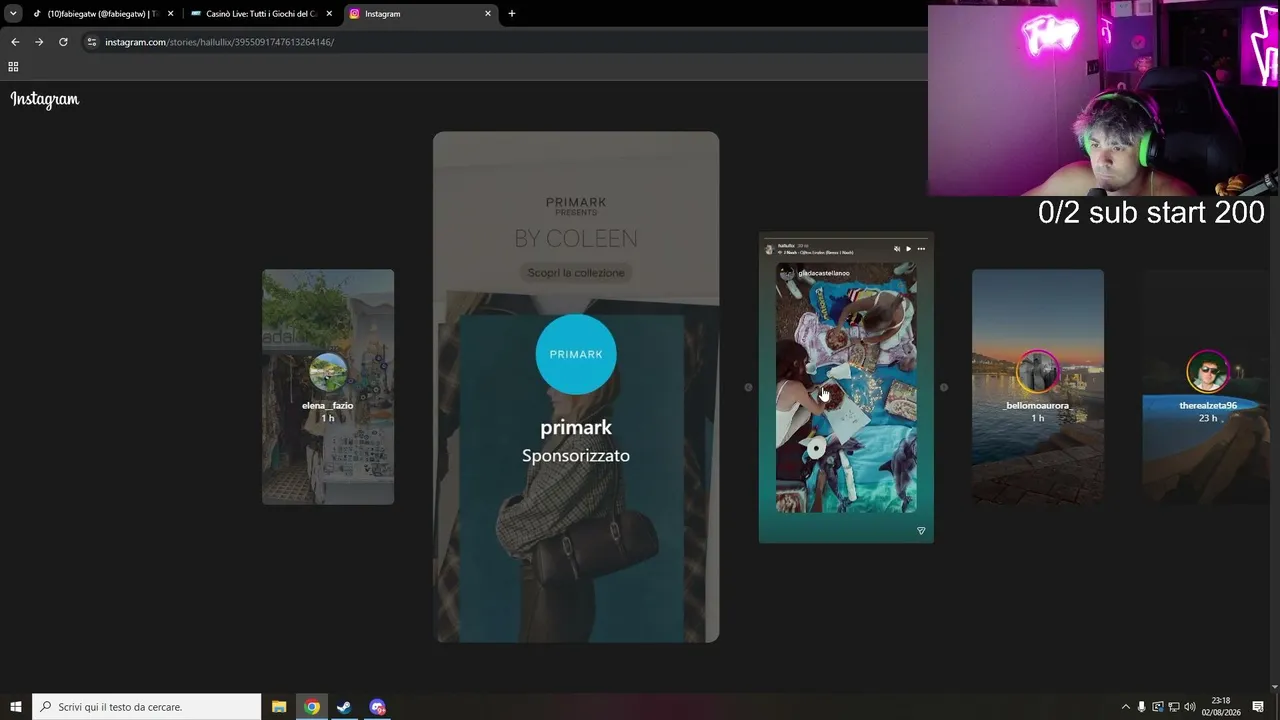This screenshot has height=720, width=1280.
Task: Click the Windows taskbar search box
Action: [147, 707]
